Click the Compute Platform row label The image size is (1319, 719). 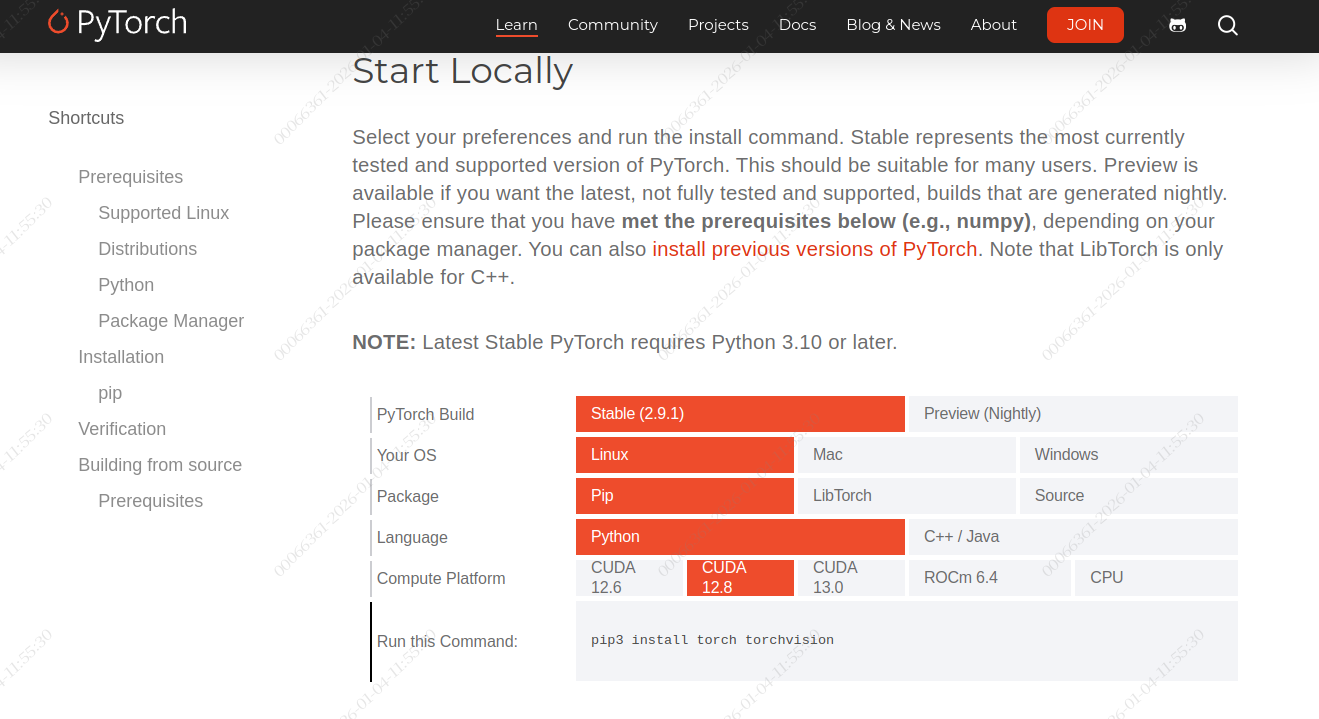pos(441,578)
